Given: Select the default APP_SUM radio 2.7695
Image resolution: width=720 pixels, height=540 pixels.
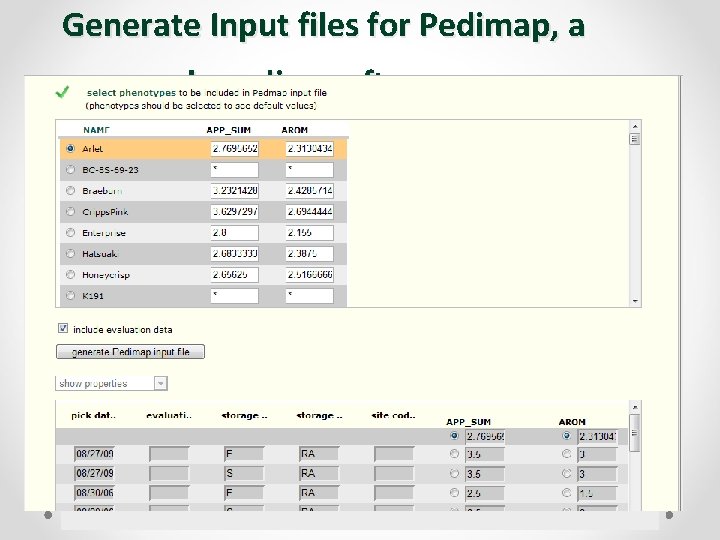Looking at the screenshot, I should click(455, 435).
